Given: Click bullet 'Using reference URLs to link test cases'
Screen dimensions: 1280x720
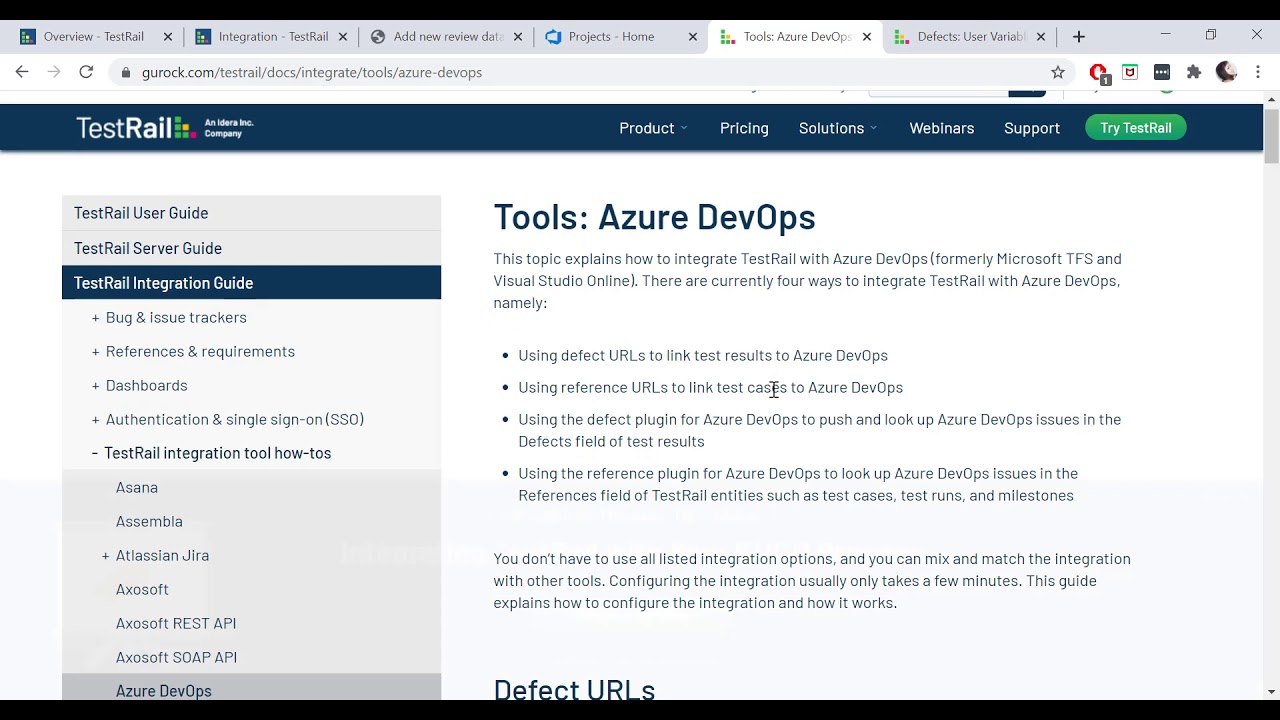Looking at the screenshot, I should pos(710,387).
